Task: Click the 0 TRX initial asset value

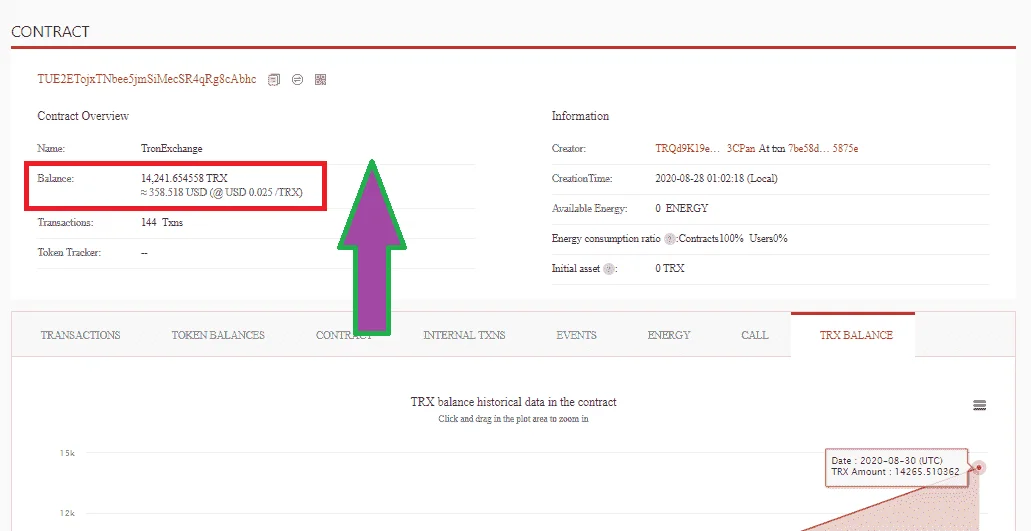Action: 669,268
